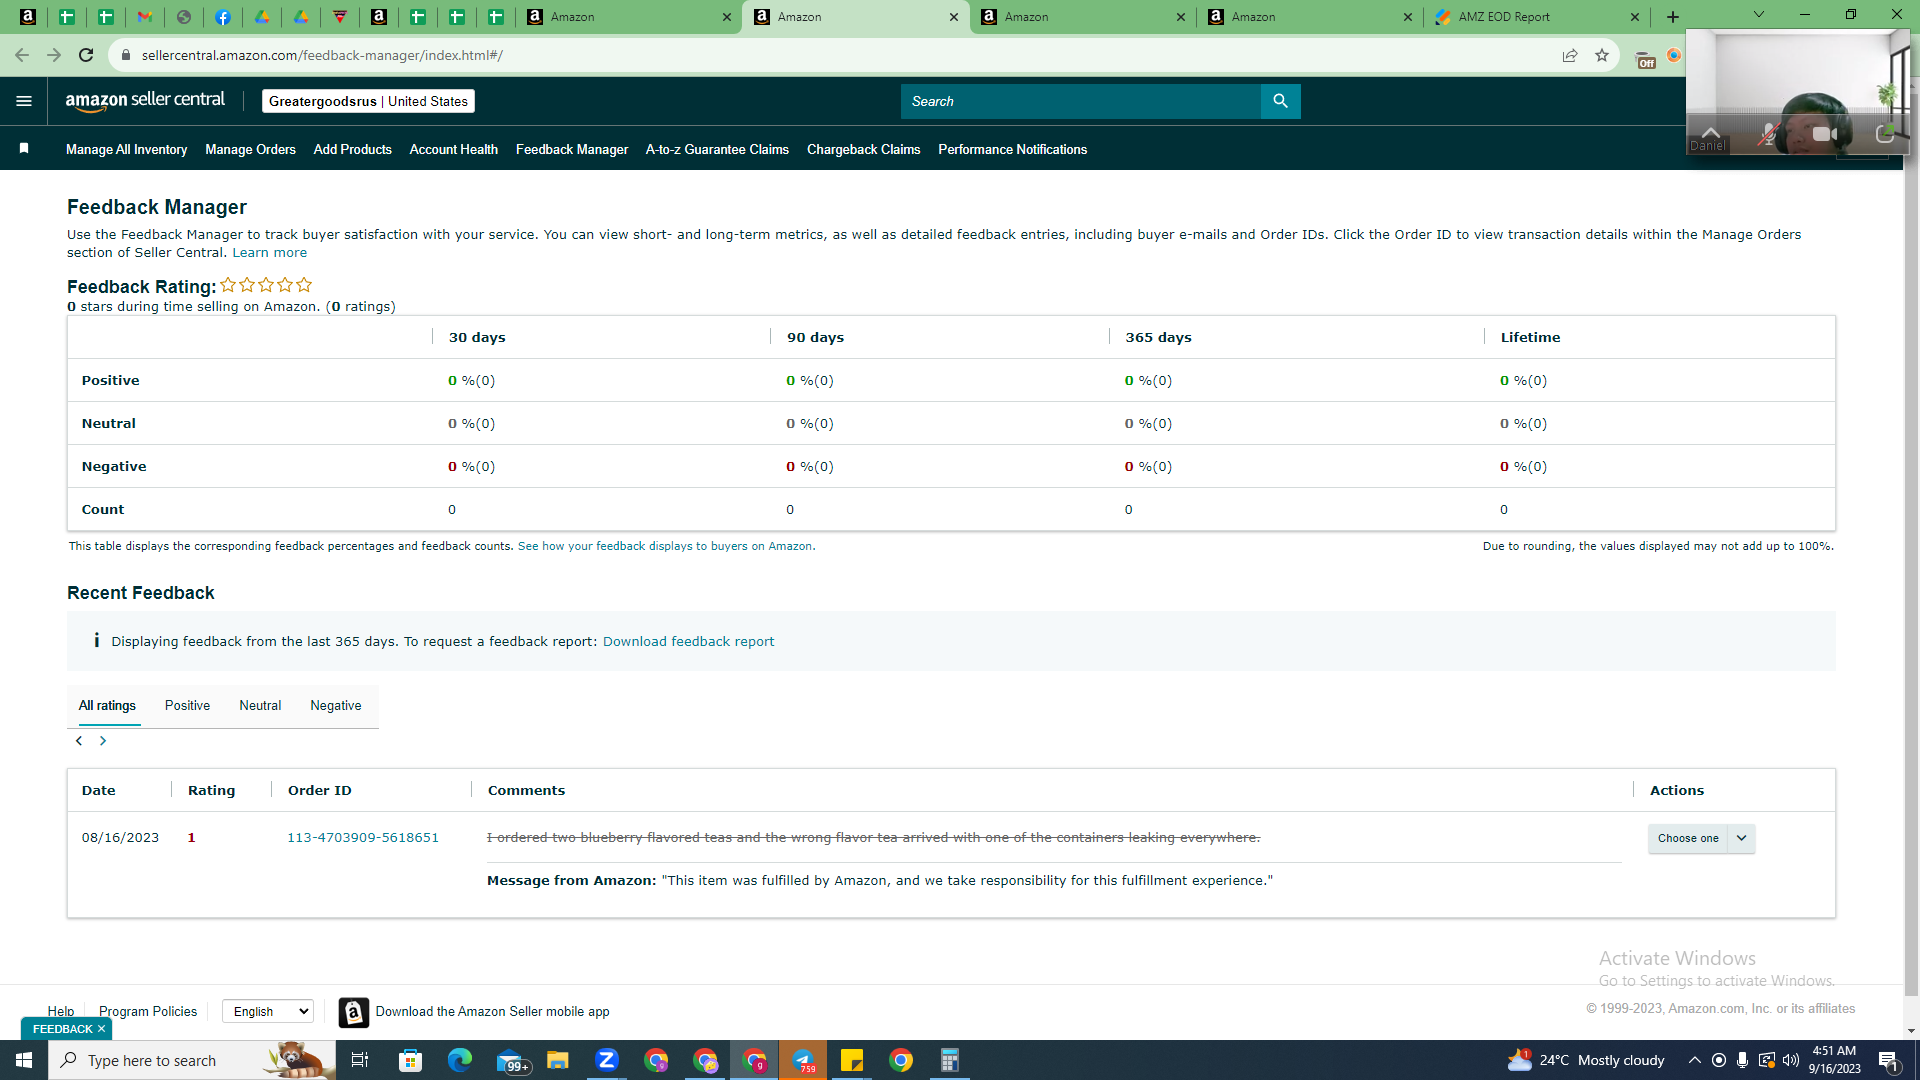The height and width of the screenshot is (1080, 1920).
Task: Click the bookmark flag icon in navigation bar
Action: point(24,149)
